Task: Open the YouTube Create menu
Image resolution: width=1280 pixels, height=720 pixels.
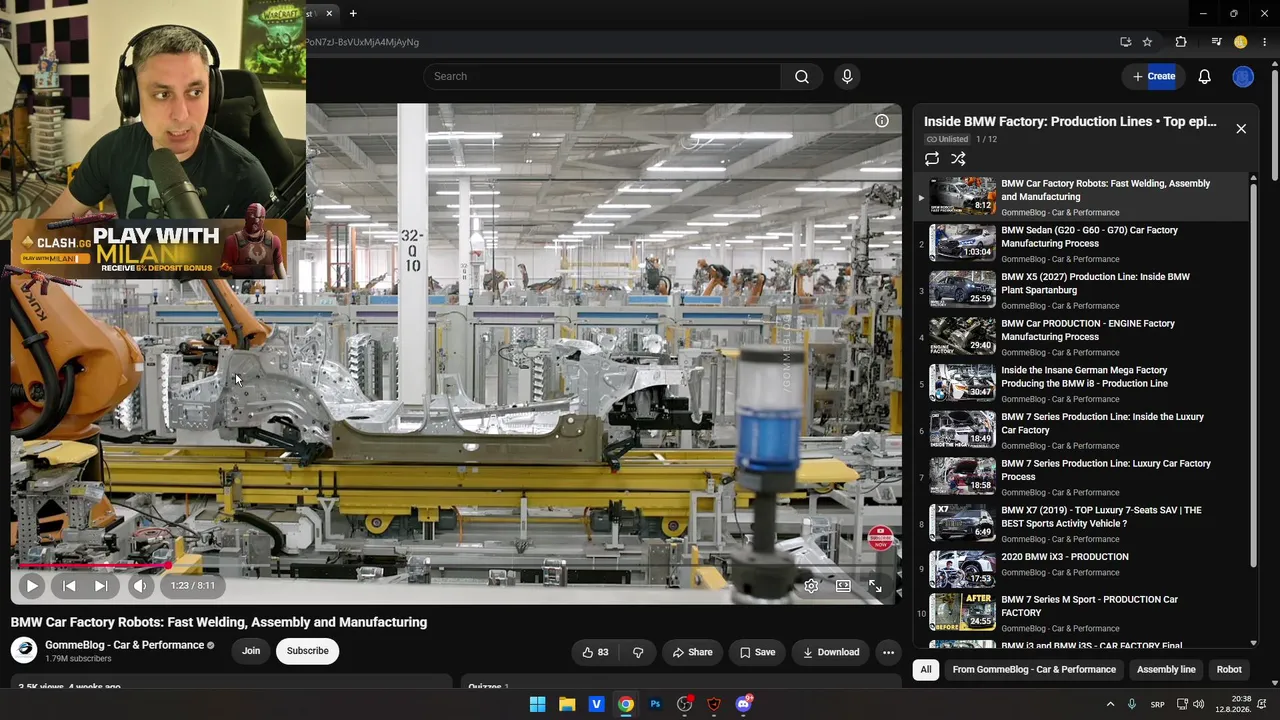Action: (x=1153, y=76)
